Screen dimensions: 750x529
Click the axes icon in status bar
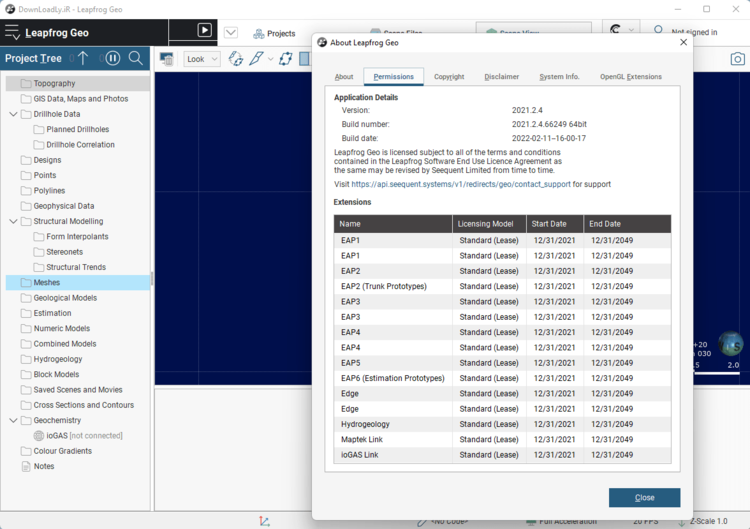[264, 521]
